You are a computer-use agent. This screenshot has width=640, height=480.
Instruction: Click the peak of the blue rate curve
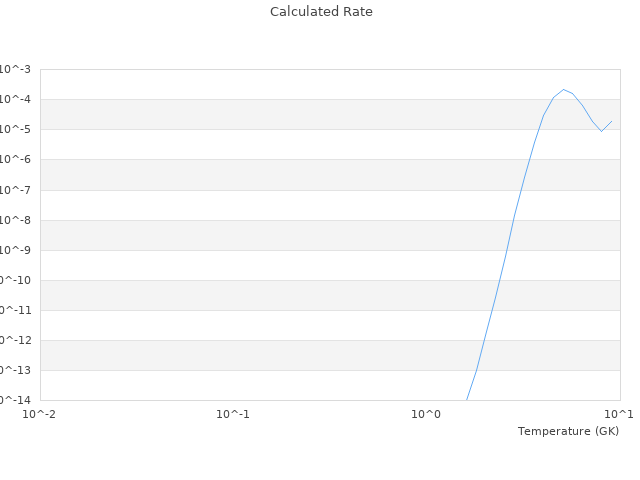coord(563,90)
